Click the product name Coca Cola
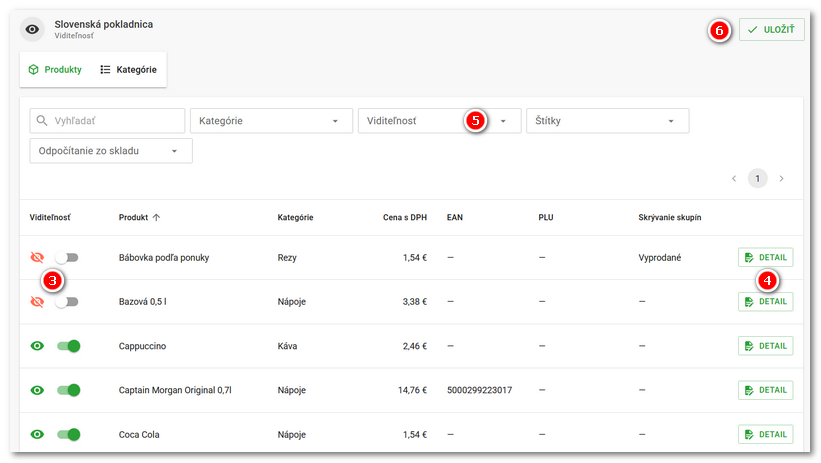Screen dimensions: 821x463 pos(139,435)
